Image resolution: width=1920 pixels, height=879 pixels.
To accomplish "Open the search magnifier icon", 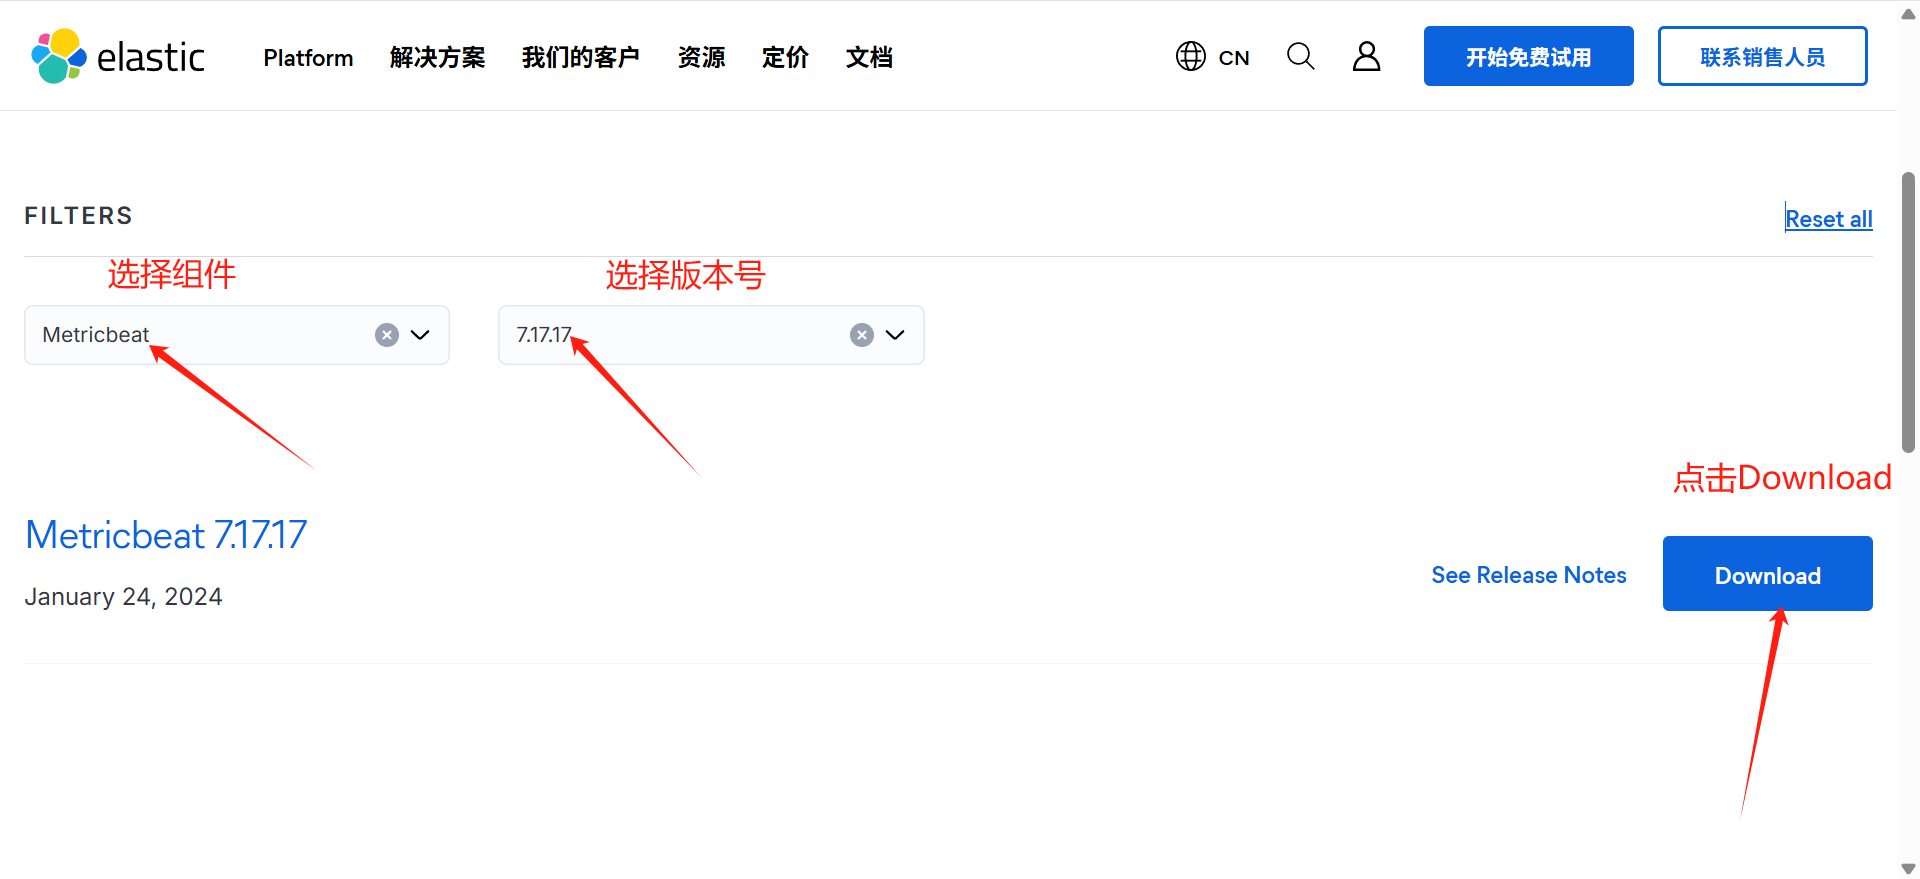I will point(1300,56).
